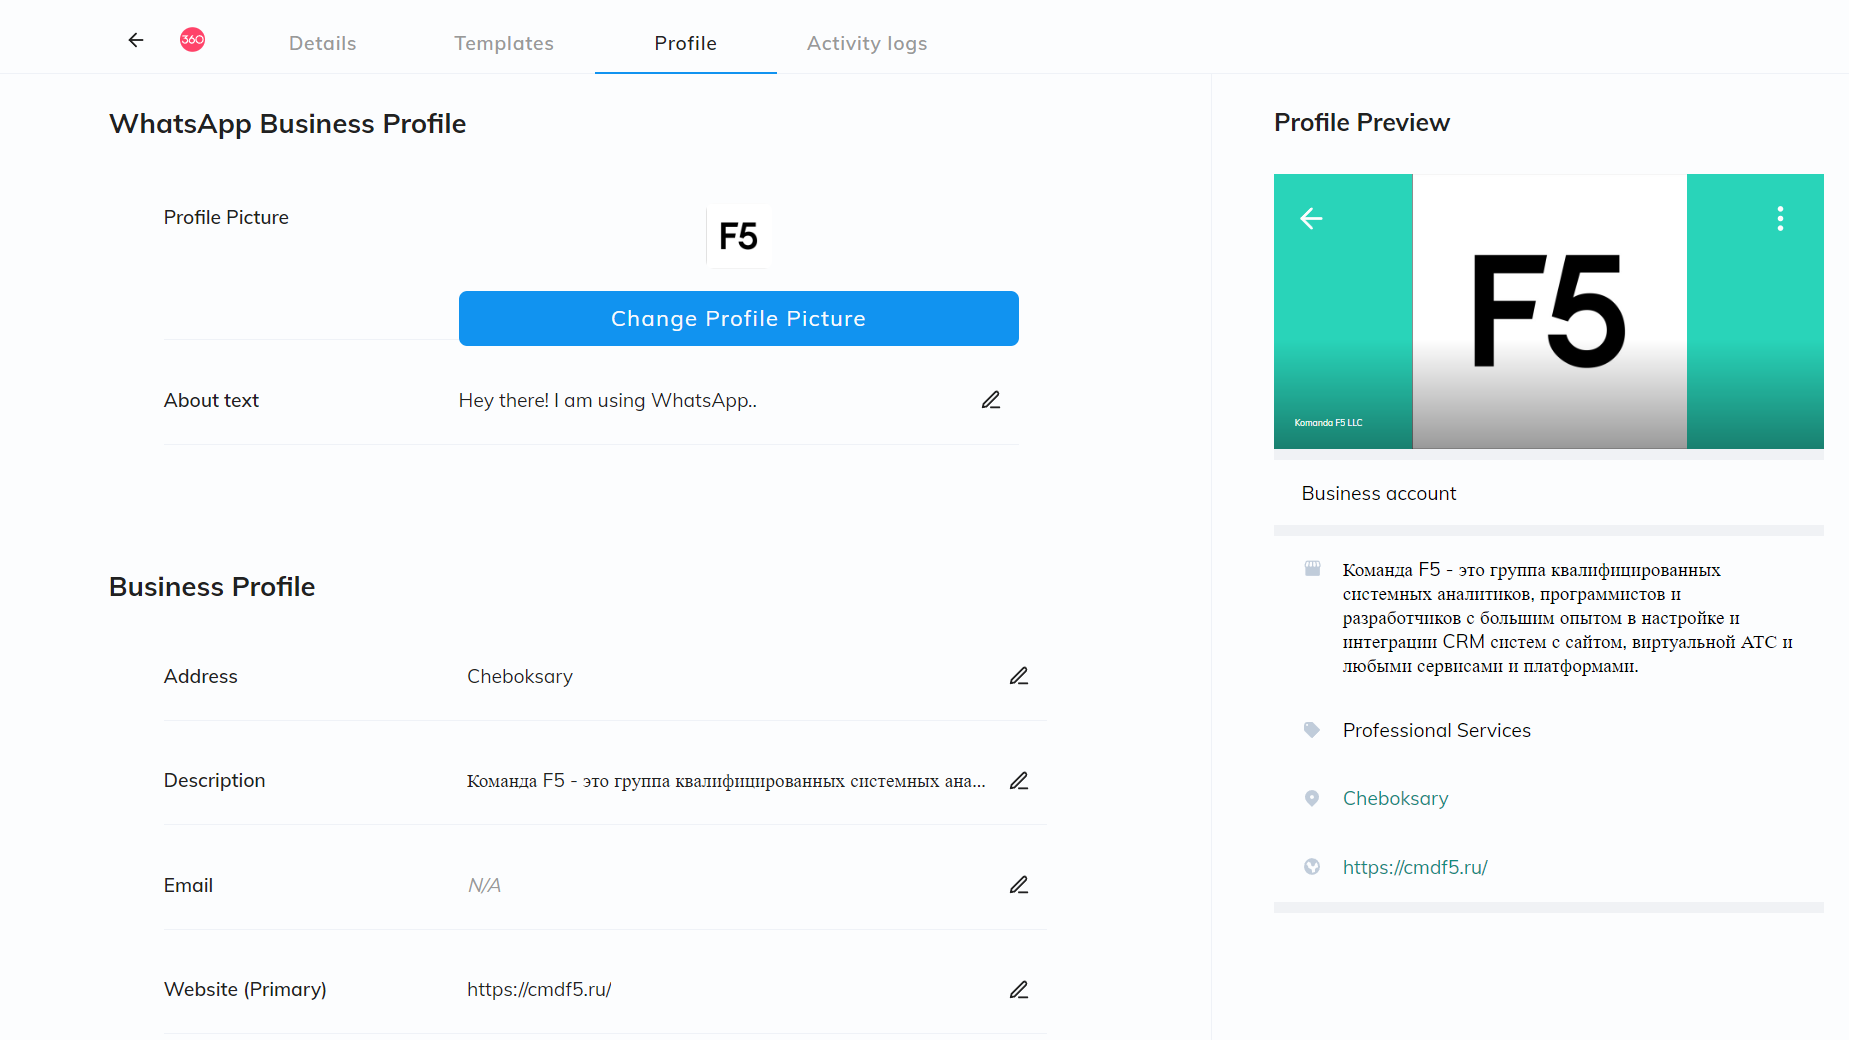Click the back arrow in the profile preview

click(1311, 218)
